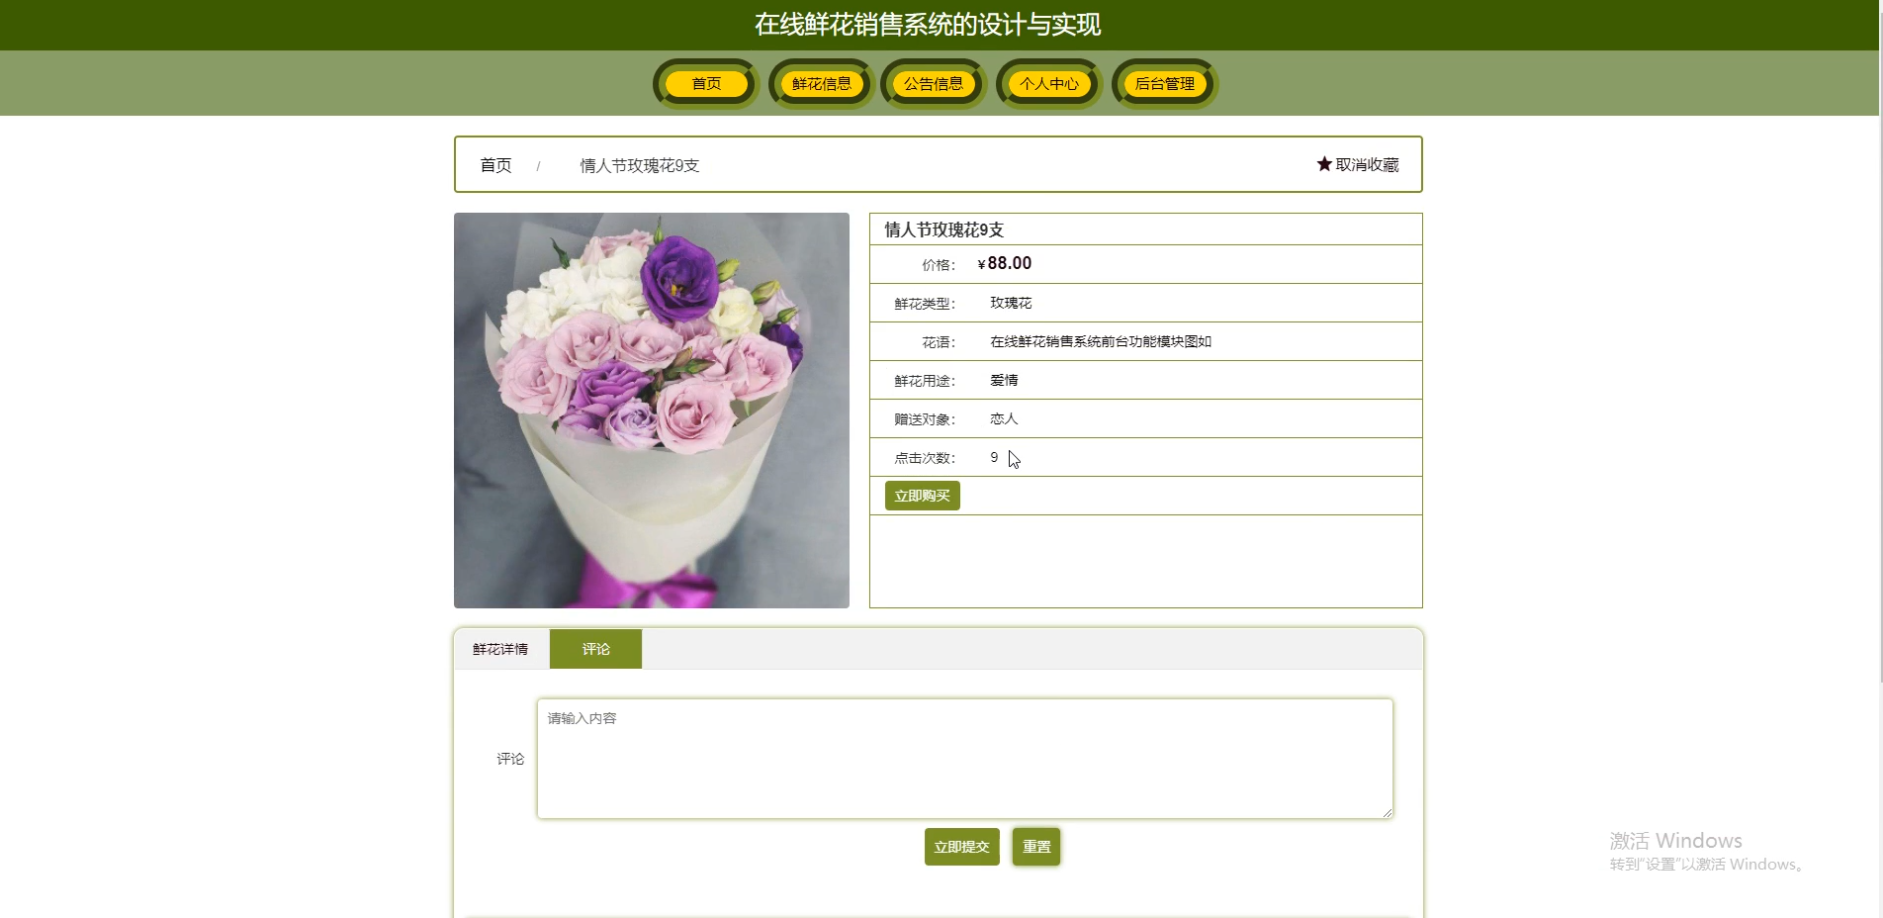Click the site title 在线鲜花销售系统的设计与实现
1883x918 pixels.
point(928,25)
